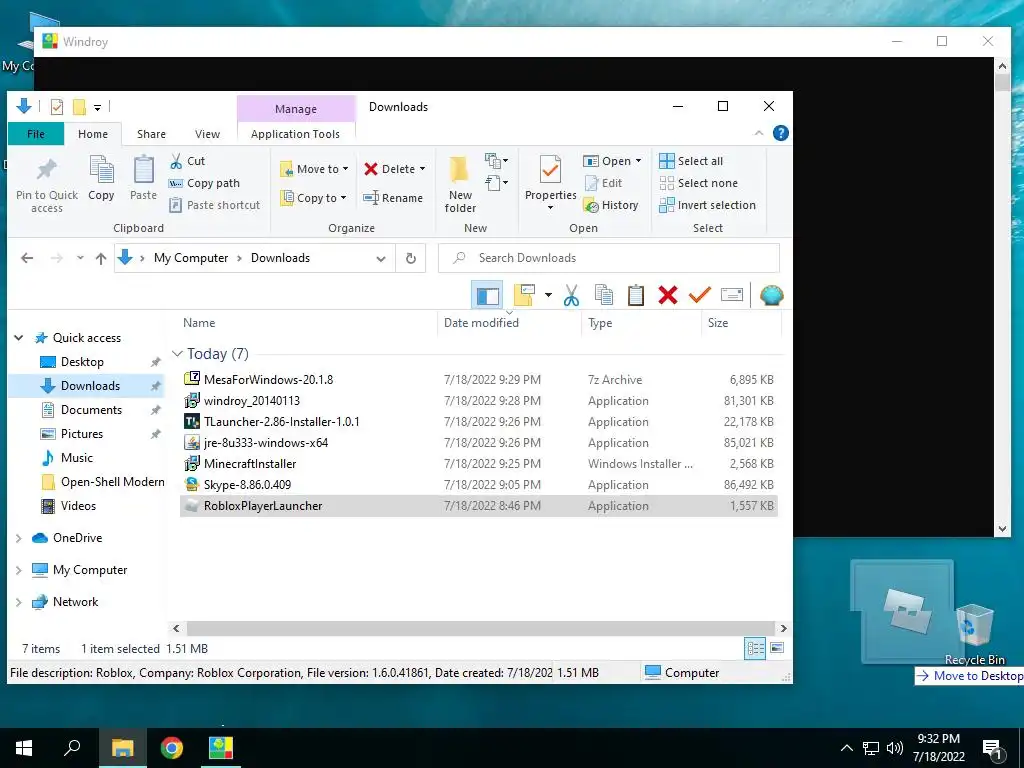Expand the Network tree node

19,602
